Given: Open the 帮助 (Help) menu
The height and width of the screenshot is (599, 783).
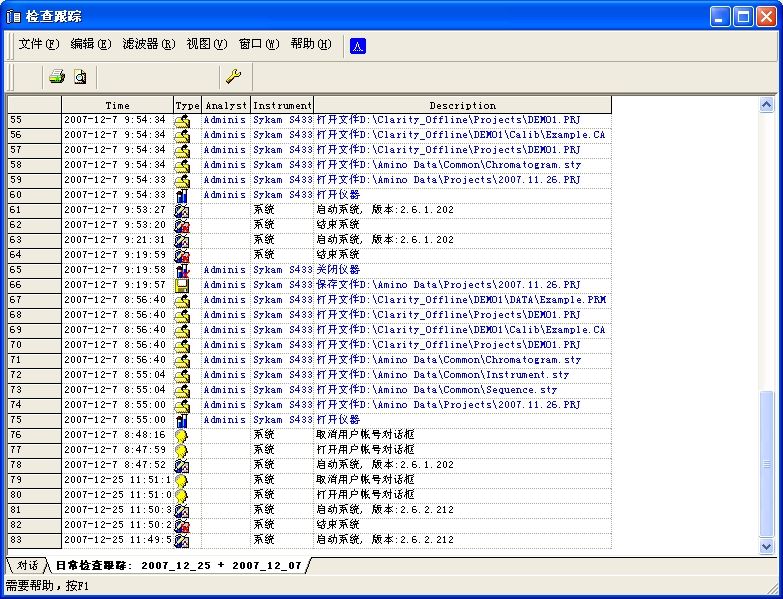Looking at the screenshot, I should [x=310, y=44].
